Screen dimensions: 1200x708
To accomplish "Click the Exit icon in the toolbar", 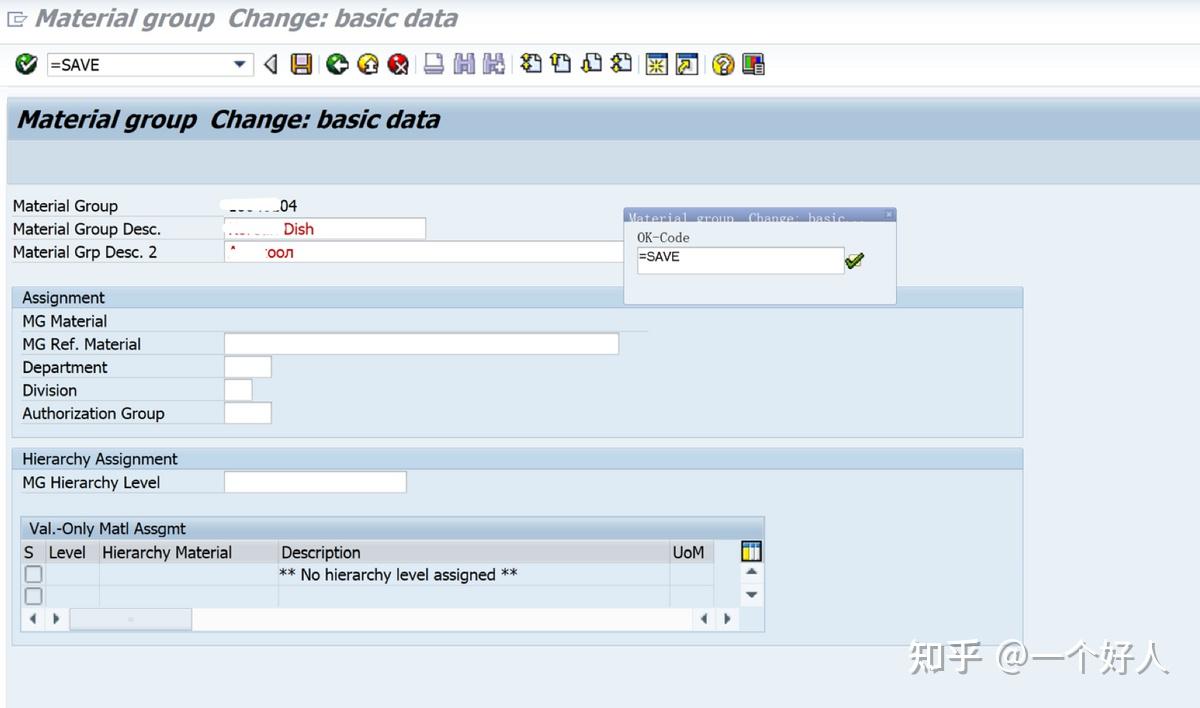I will [x=366, y=64].
